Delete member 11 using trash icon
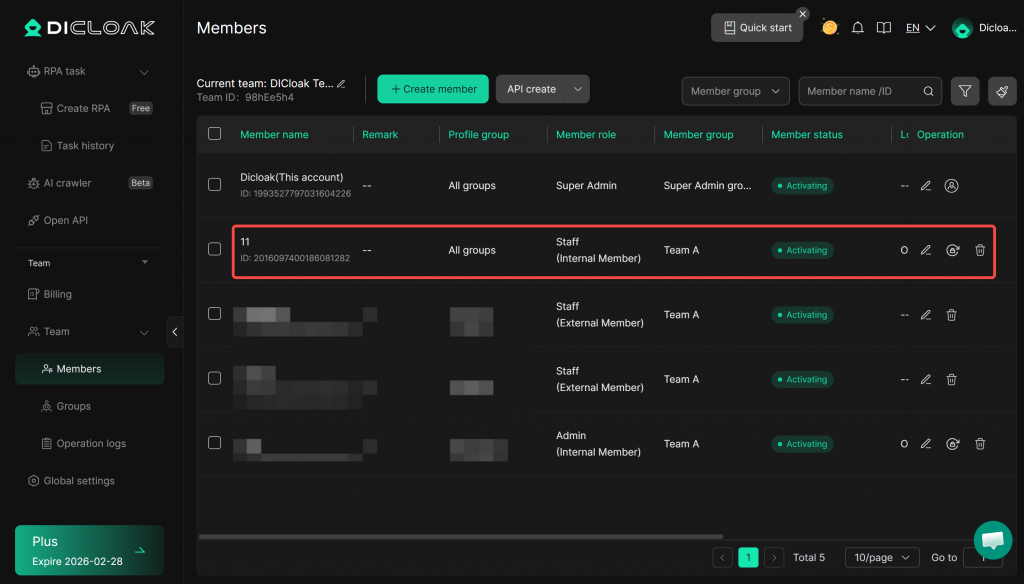The height and width of the screenshot is (584, 1024). pyautogui.click(x=980, y=250)
